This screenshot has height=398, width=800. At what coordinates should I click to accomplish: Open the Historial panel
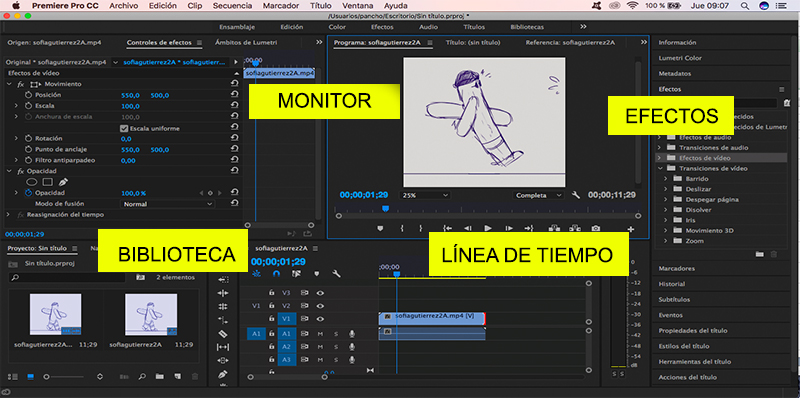coord(671,284)
